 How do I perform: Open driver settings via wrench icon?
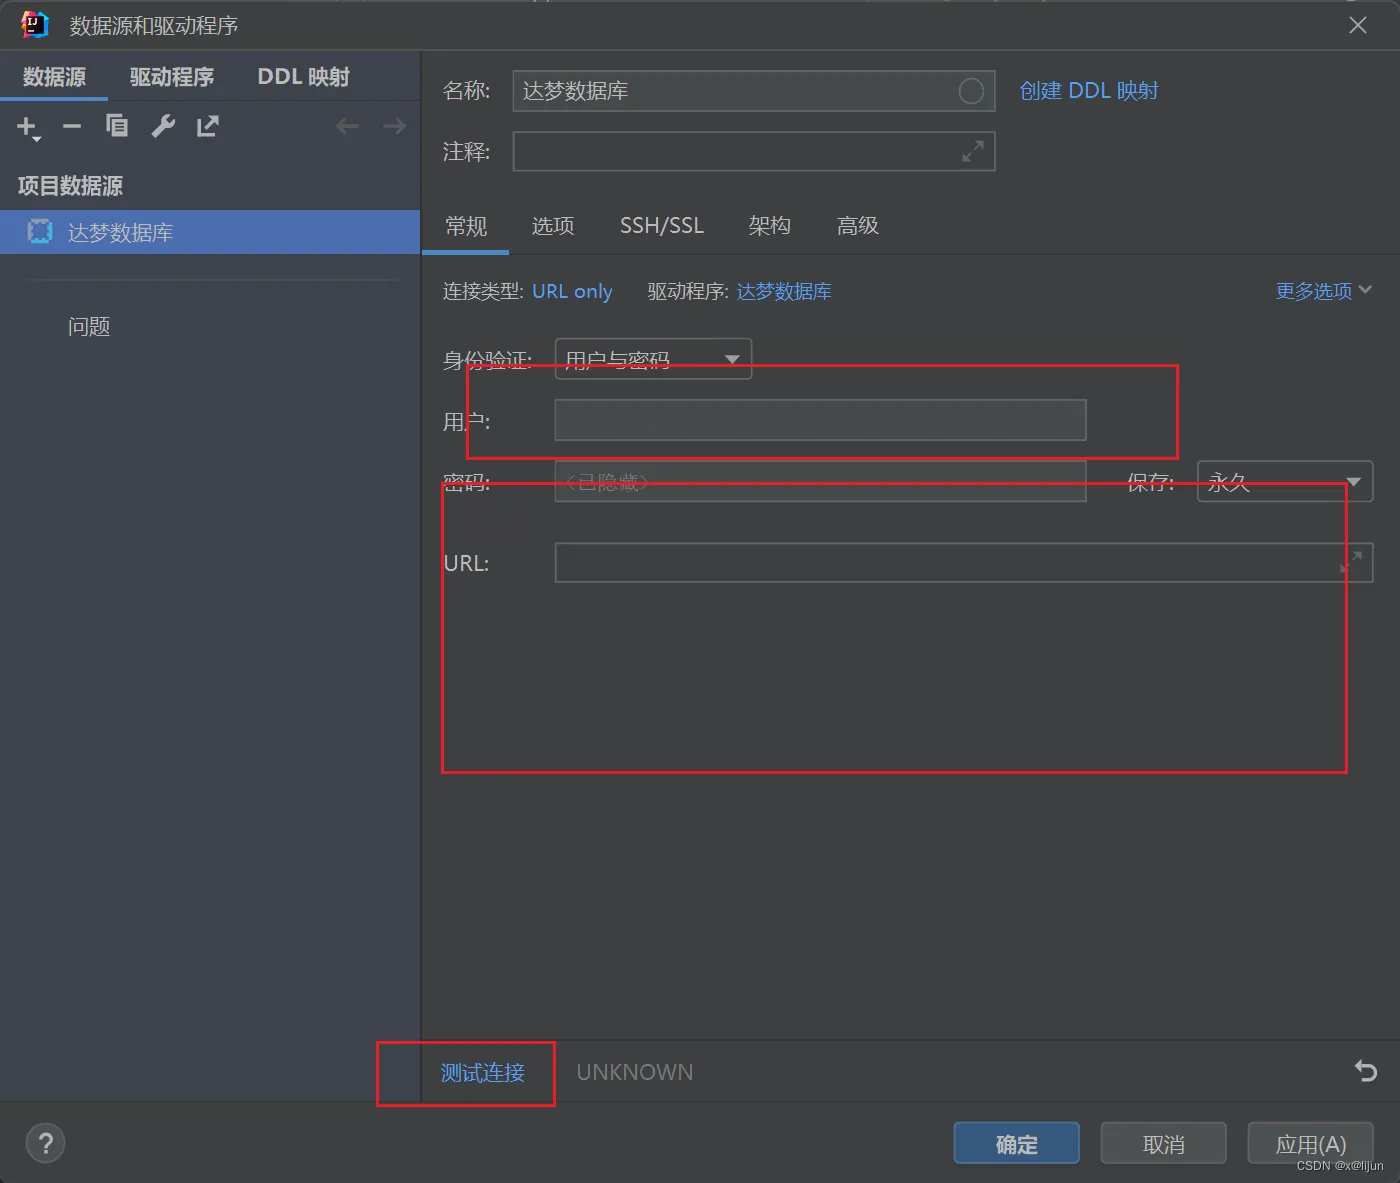point(163,126)
